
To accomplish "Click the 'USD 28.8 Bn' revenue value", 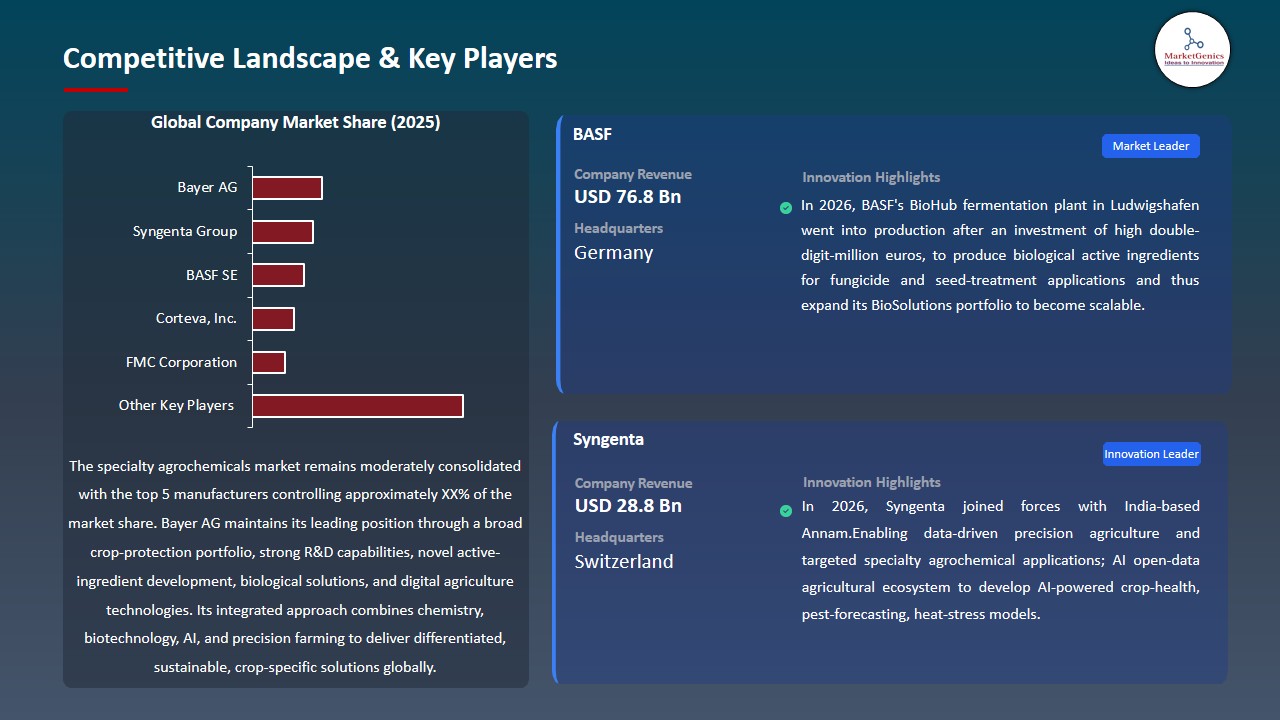I will point(628,506).
